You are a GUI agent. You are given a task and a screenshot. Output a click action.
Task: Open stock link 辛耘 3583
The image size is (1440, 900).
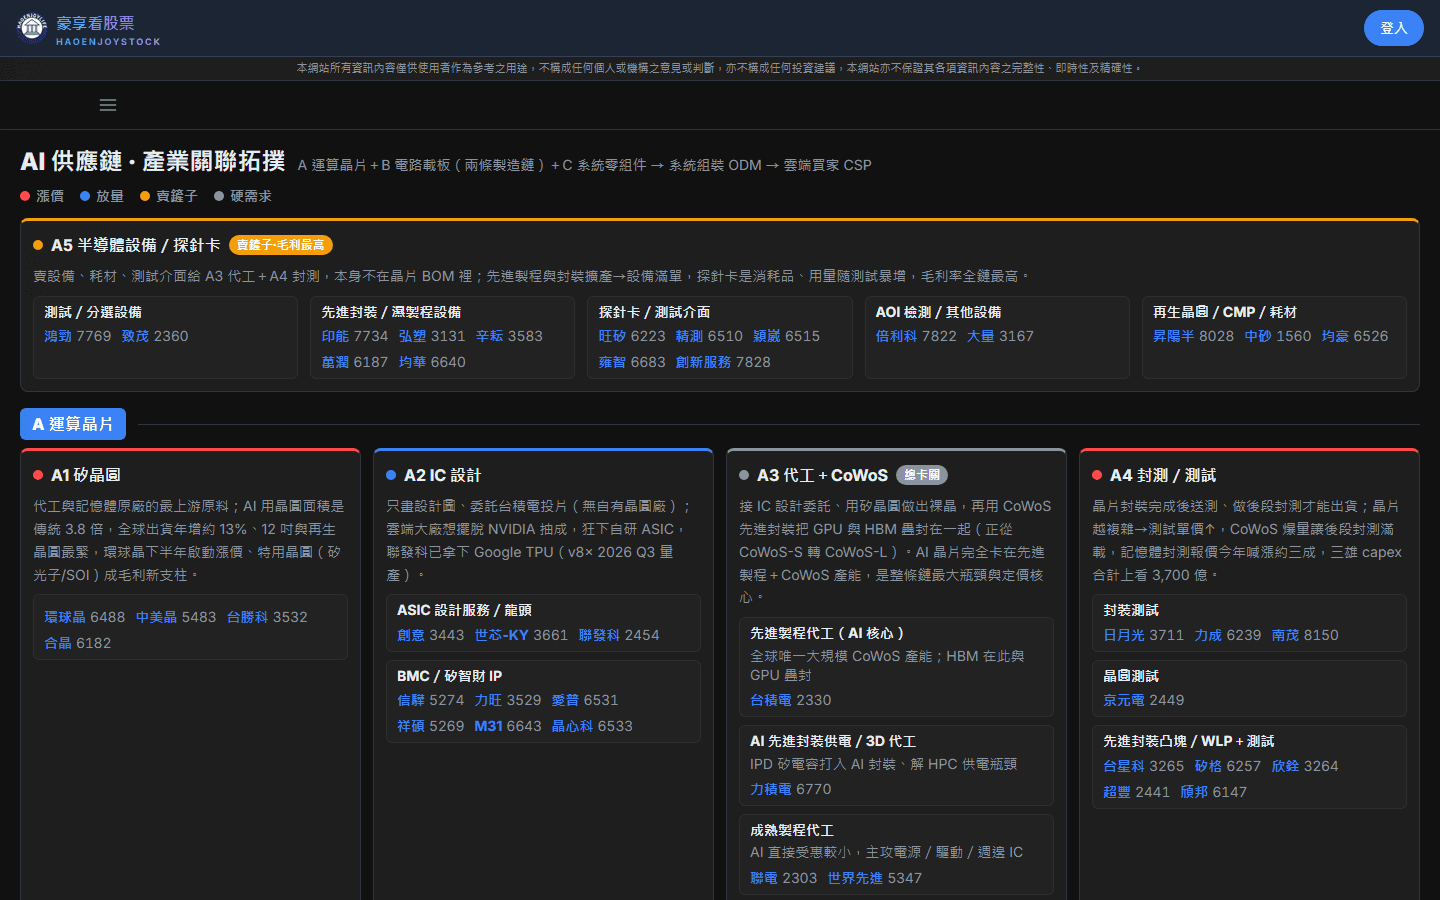coord(509,336)
